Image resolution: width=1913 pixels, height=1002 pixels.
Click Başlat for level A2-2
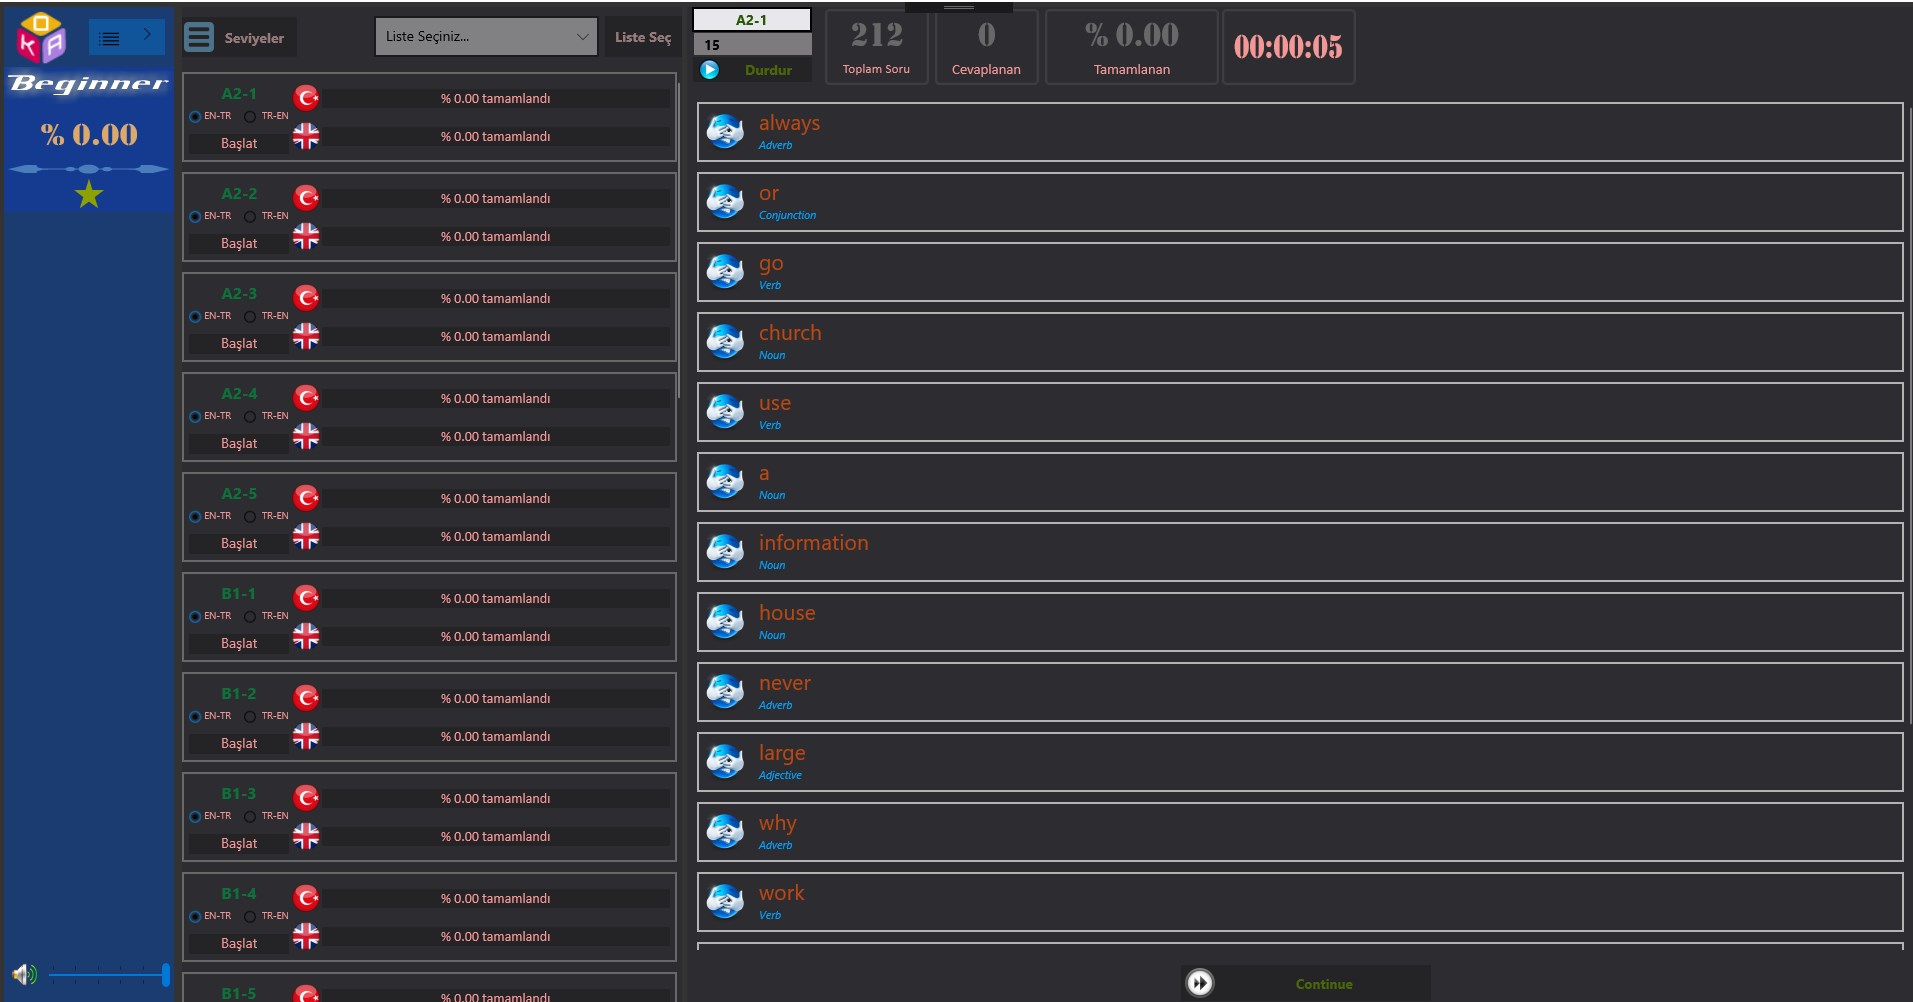click(x=239, y=243)
